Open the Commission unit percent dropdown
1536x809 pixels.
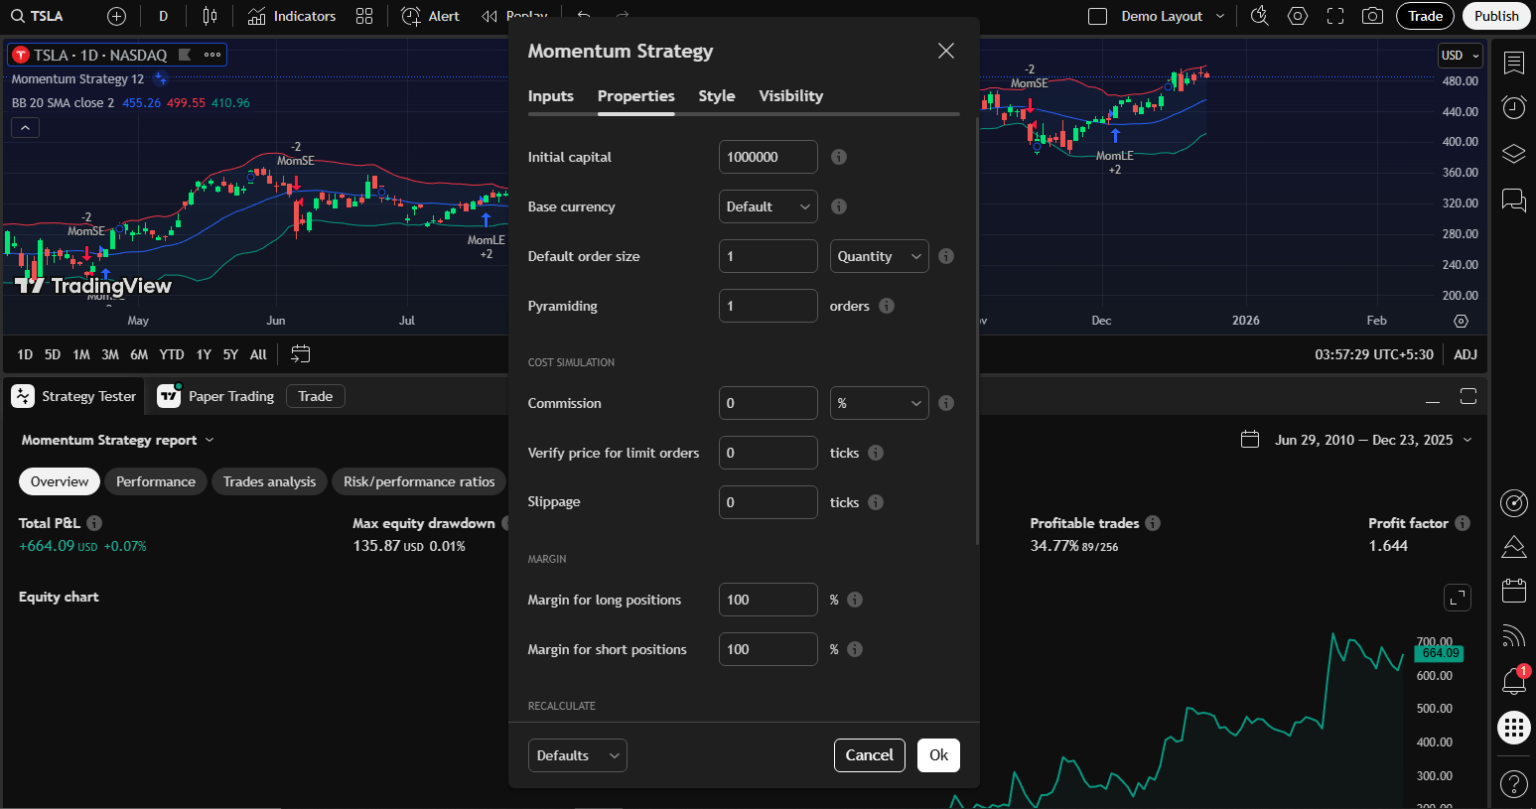(878, 402)
